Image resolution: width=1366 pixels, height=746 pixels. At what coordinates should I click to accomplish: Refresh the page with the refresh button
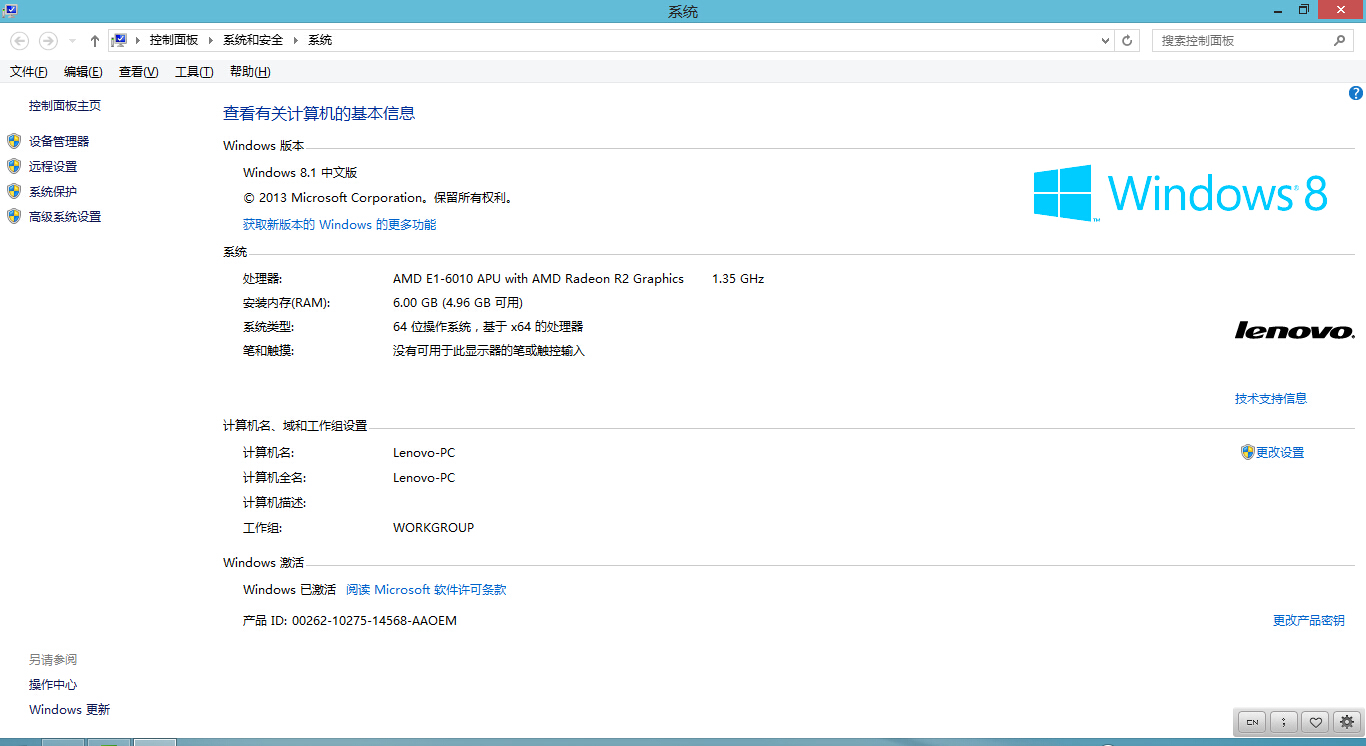pyautogui.click(x=1128, y=41)
